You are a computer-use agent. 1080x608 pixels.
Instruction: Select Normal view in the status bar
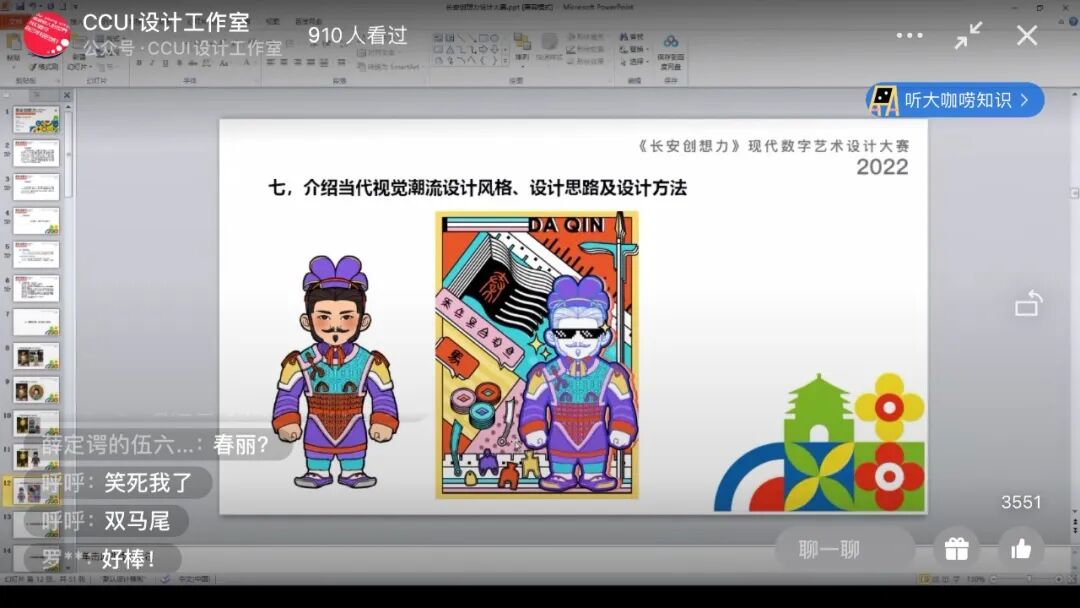923,579
